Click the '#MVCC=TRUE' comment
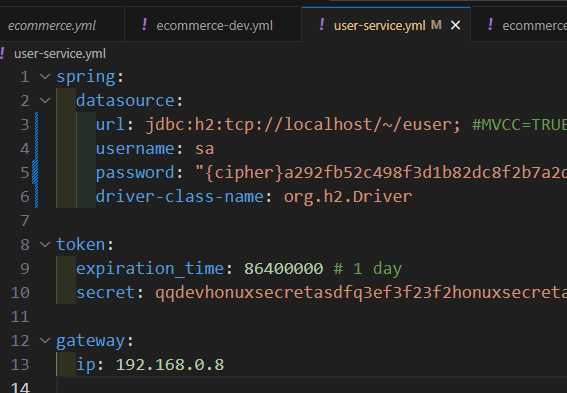Screen dimensions: 567x393 [519, 125]
